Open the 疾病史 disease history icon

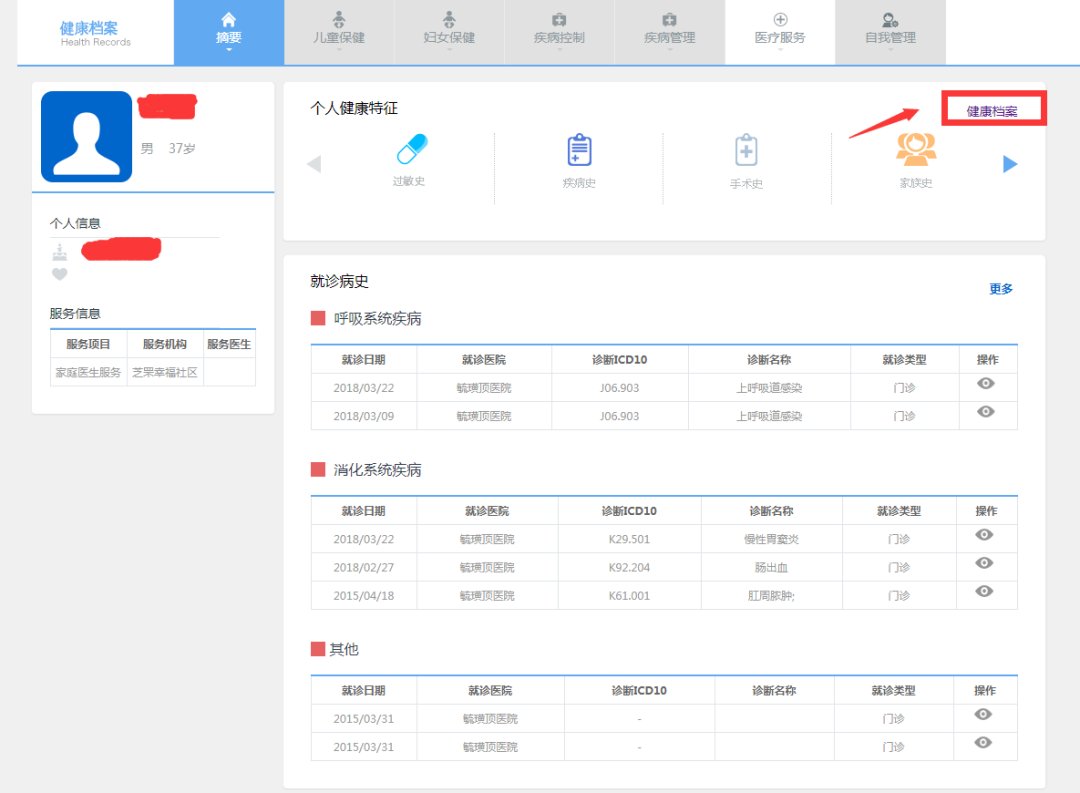click(x=579, y=152)
